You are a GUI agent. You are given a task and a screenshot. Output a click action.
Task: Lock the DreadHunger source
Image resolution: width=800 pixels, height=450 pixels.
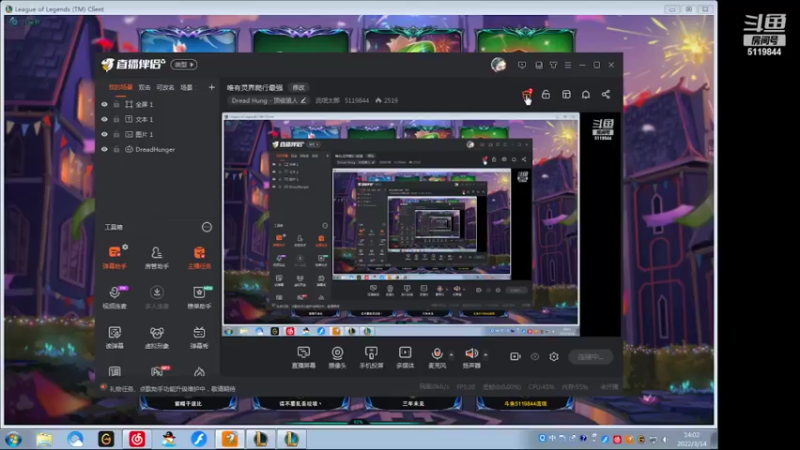pos(116,149)
